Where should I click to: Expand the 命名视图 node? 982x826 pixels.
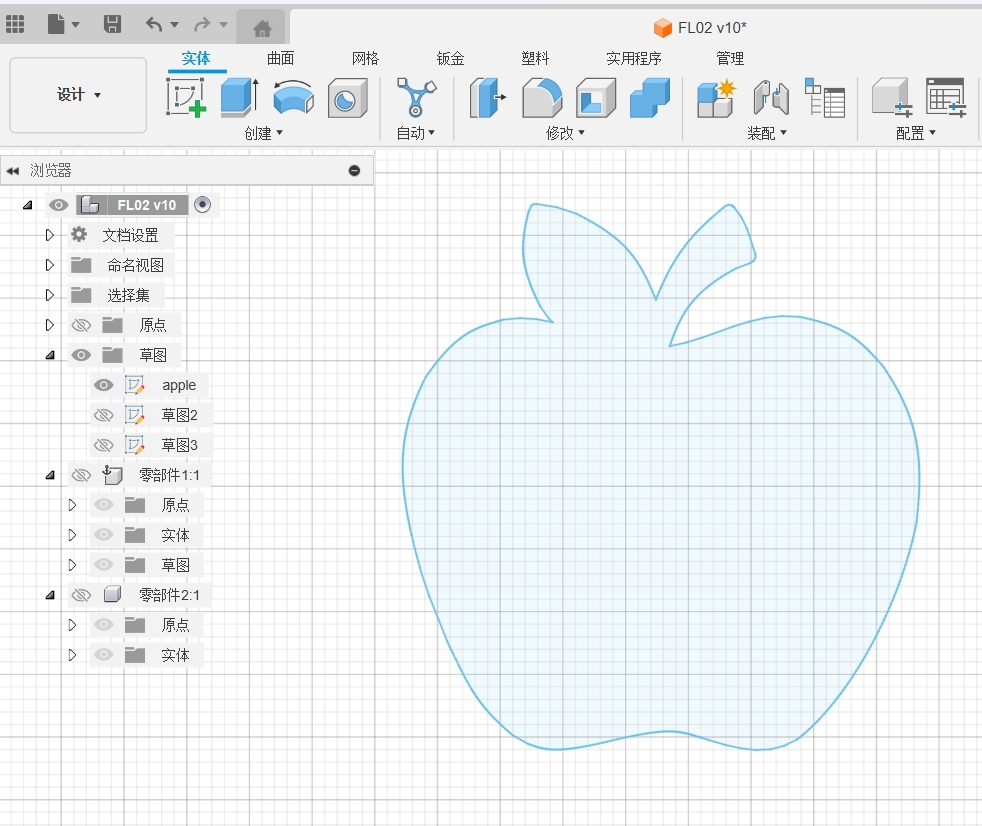49,265
